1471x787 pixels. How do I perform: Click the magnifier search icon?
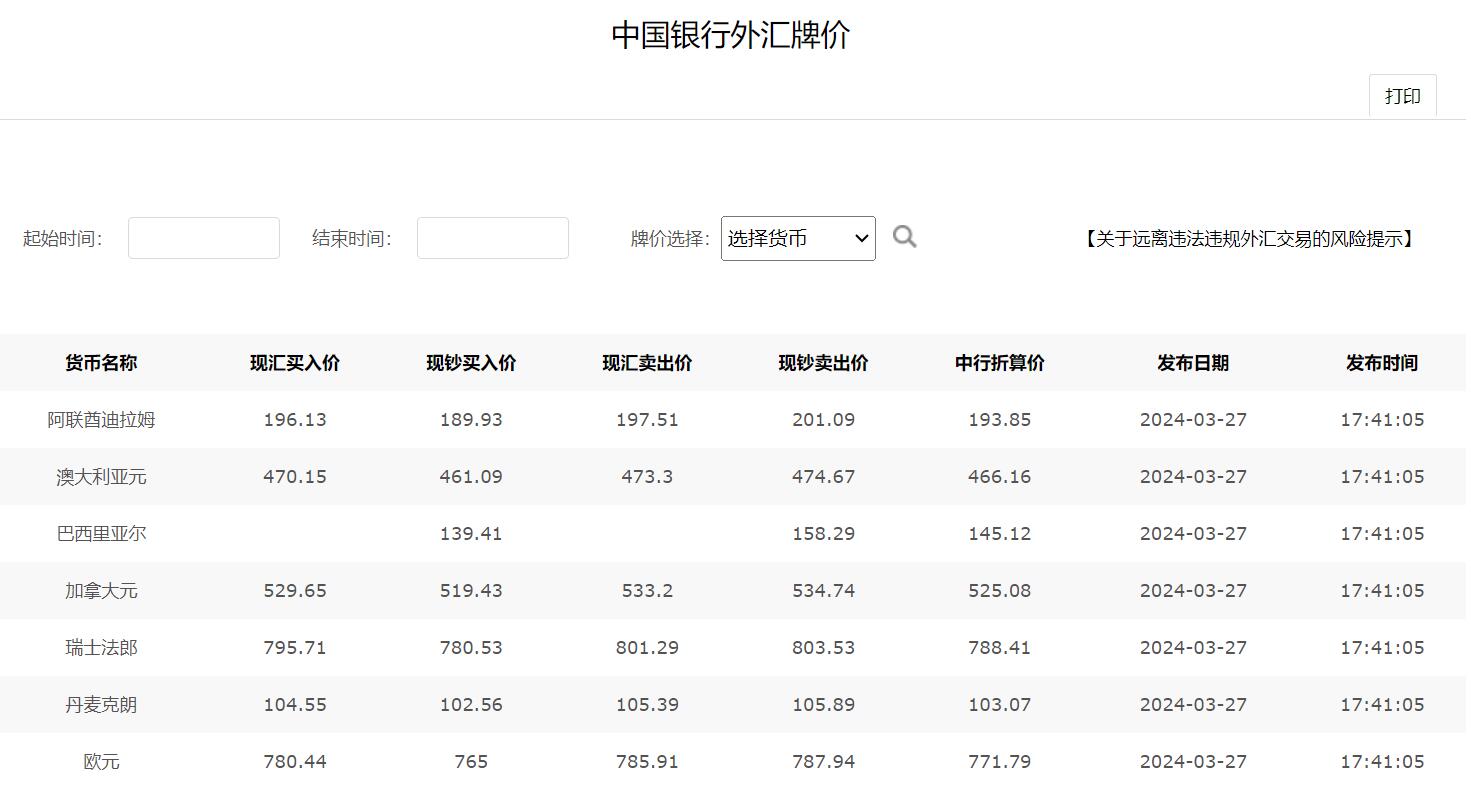coord(904,237)
